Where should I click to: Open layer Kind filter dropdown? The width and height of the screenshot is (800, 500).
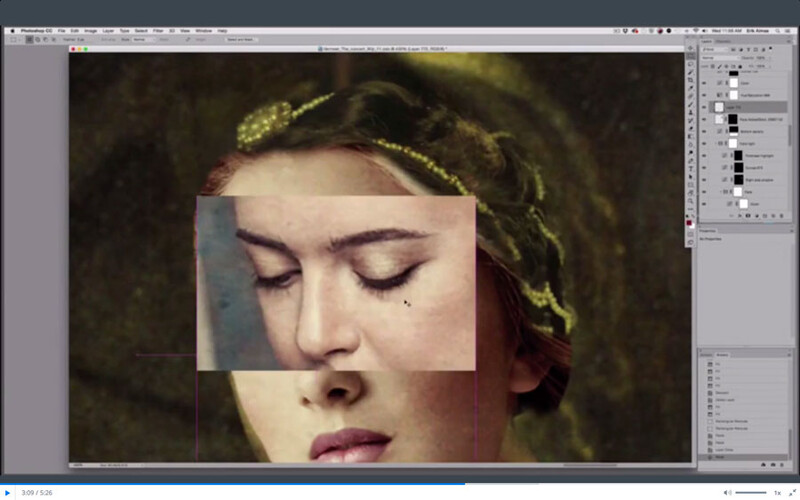[714, 49]
